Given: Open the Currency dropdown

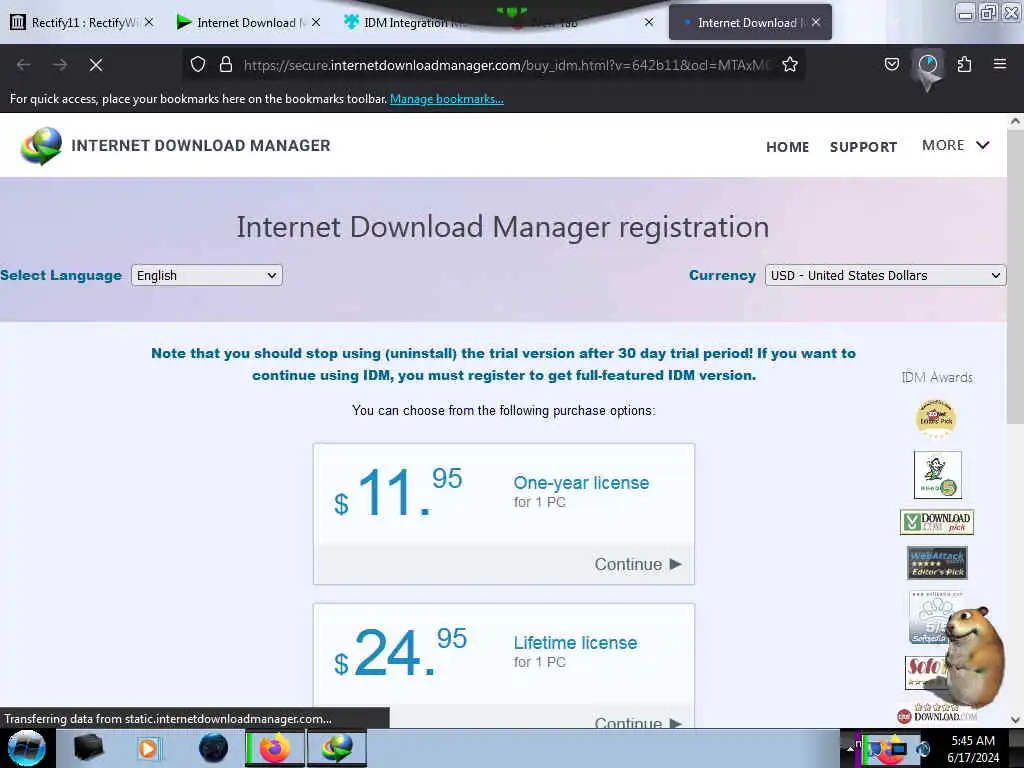Looking at the screenshot, I should pos(885,276).
